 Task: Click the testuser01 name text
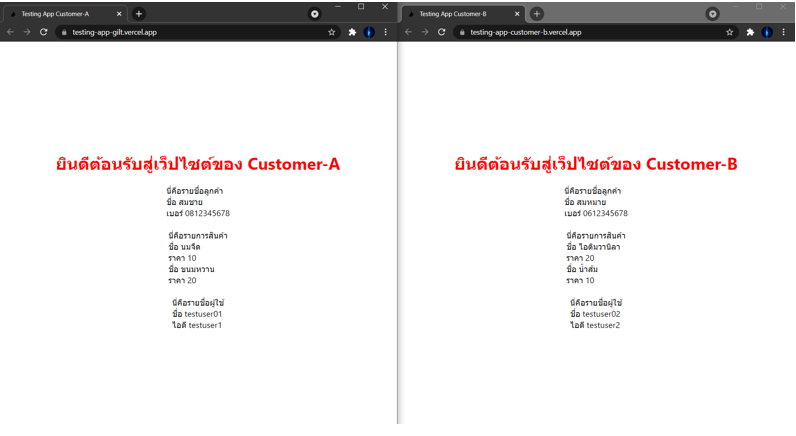[203, 314]
